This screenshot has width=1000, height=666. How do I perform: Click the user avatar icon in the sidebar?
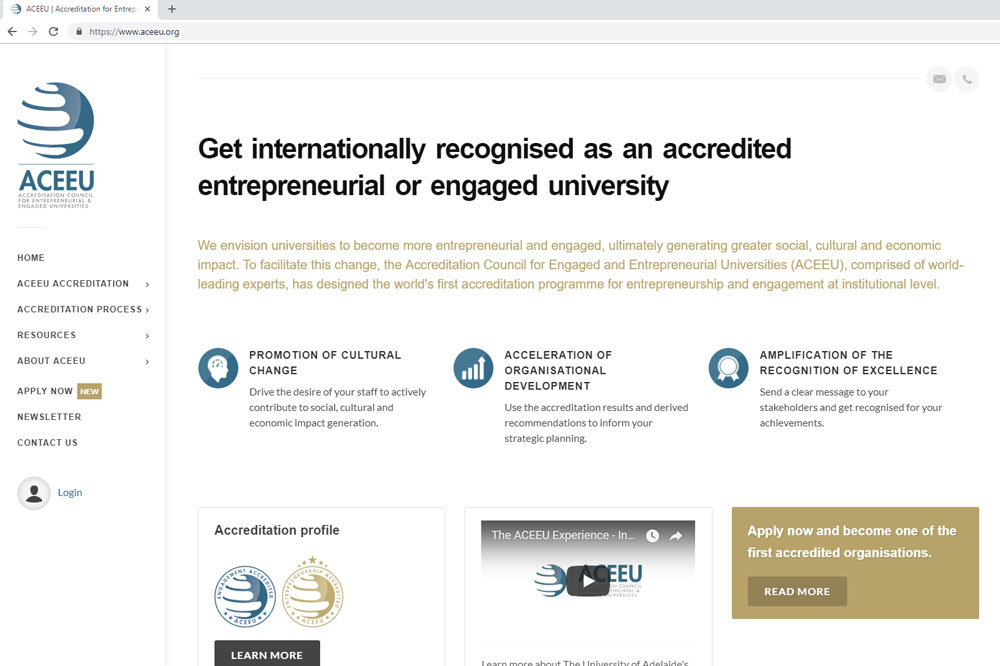click(34, 493)
